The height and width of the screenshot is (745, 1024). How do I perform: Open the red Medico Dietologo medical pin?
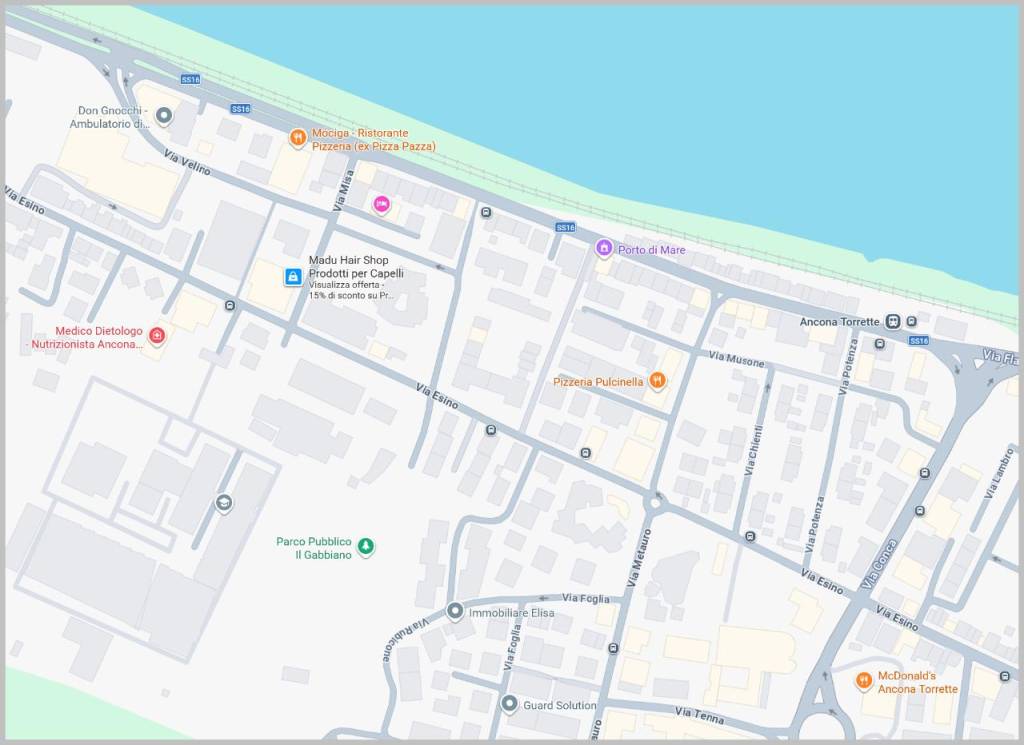[157, 336]
